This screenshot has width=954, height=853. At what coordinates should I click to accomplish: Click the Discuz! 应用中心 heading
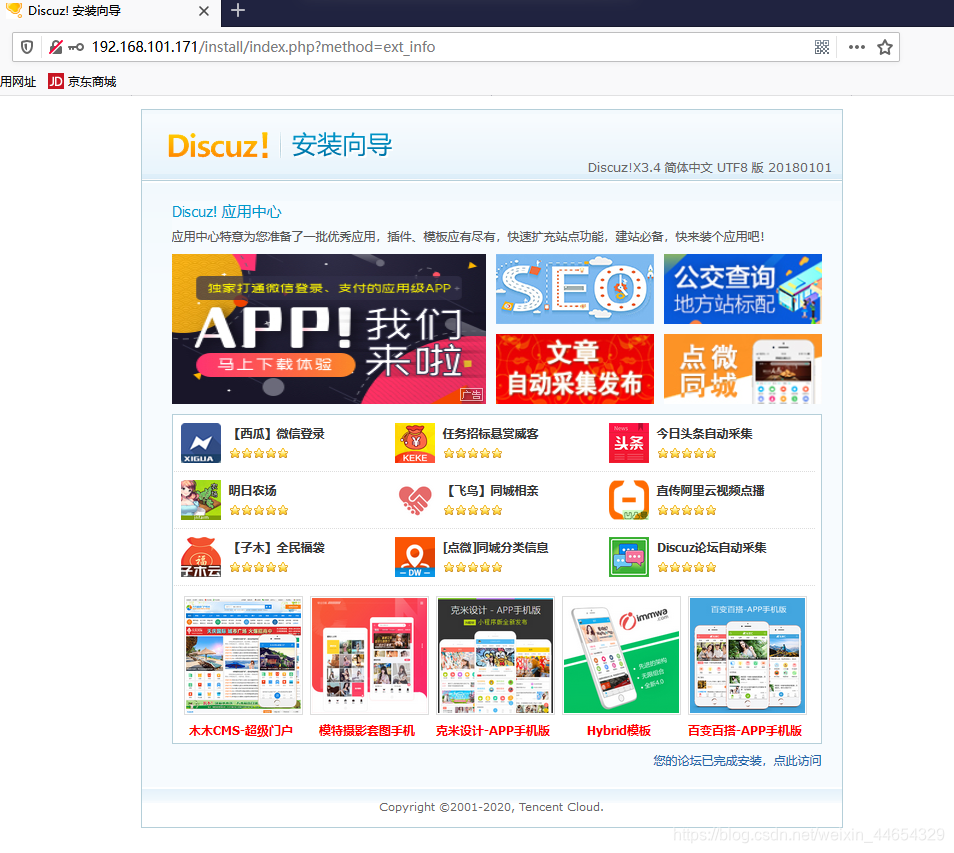tap(226, 212)
